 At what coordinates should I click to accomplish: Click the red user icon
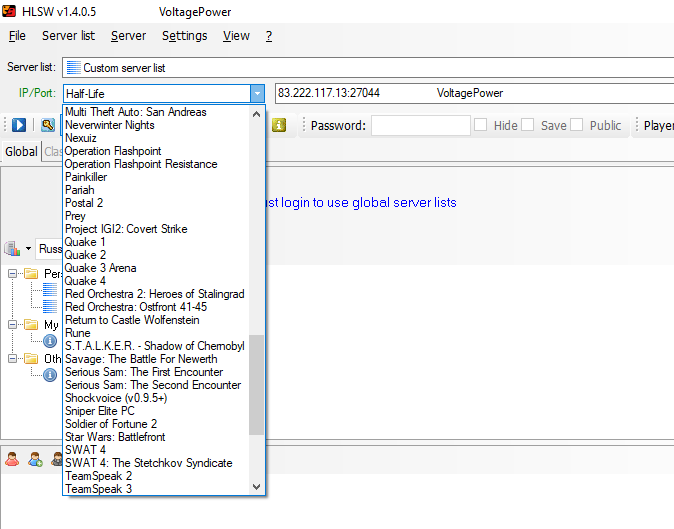pyautogui.click(x=12, y=459)
